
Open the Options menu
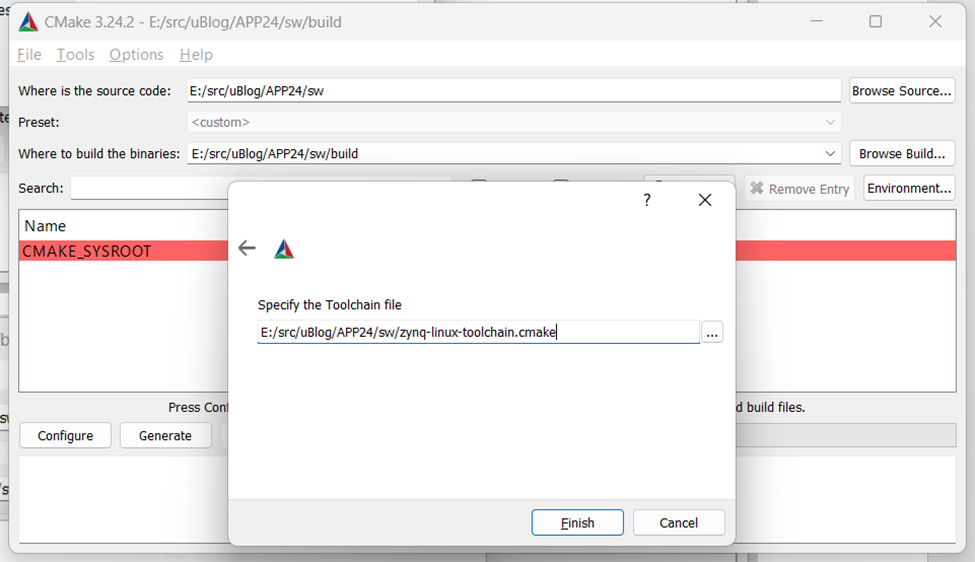(136, 55)
